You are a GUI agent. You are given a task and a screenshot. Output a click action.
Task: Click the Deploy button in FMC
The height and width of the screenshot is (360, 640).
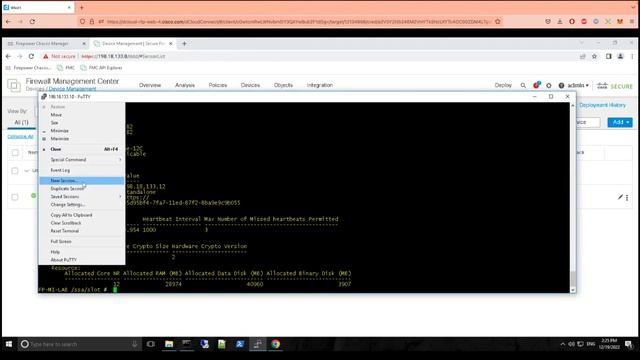click(503, 85)
